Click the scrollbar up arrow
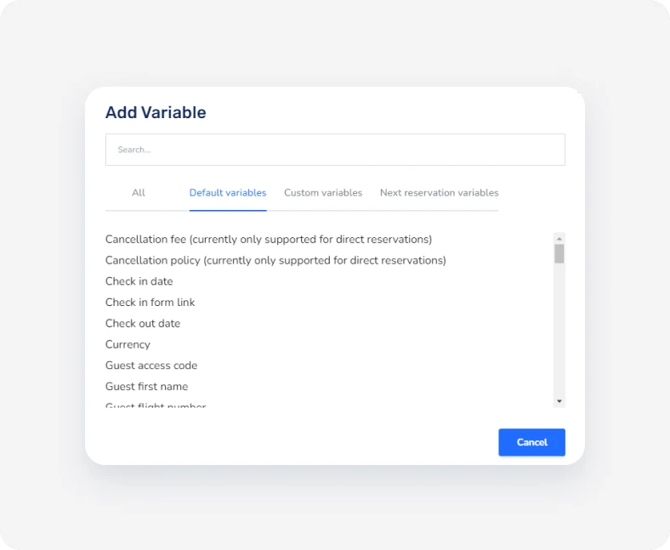The image size is (670, 550). coord(559,238)
